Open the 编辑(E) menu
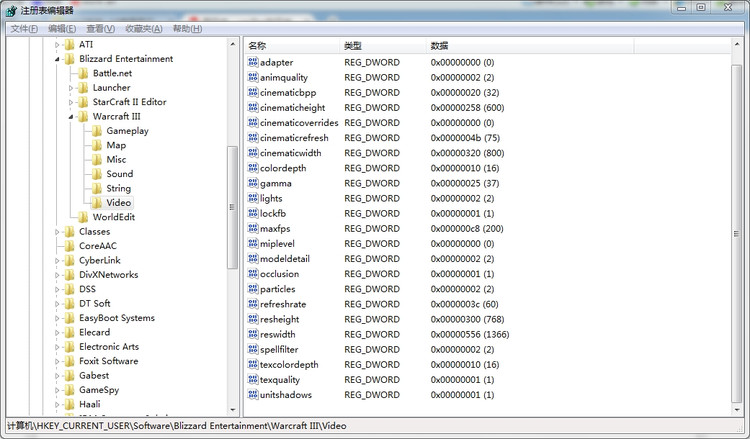750x439 pixels. [x=62, y=29]
